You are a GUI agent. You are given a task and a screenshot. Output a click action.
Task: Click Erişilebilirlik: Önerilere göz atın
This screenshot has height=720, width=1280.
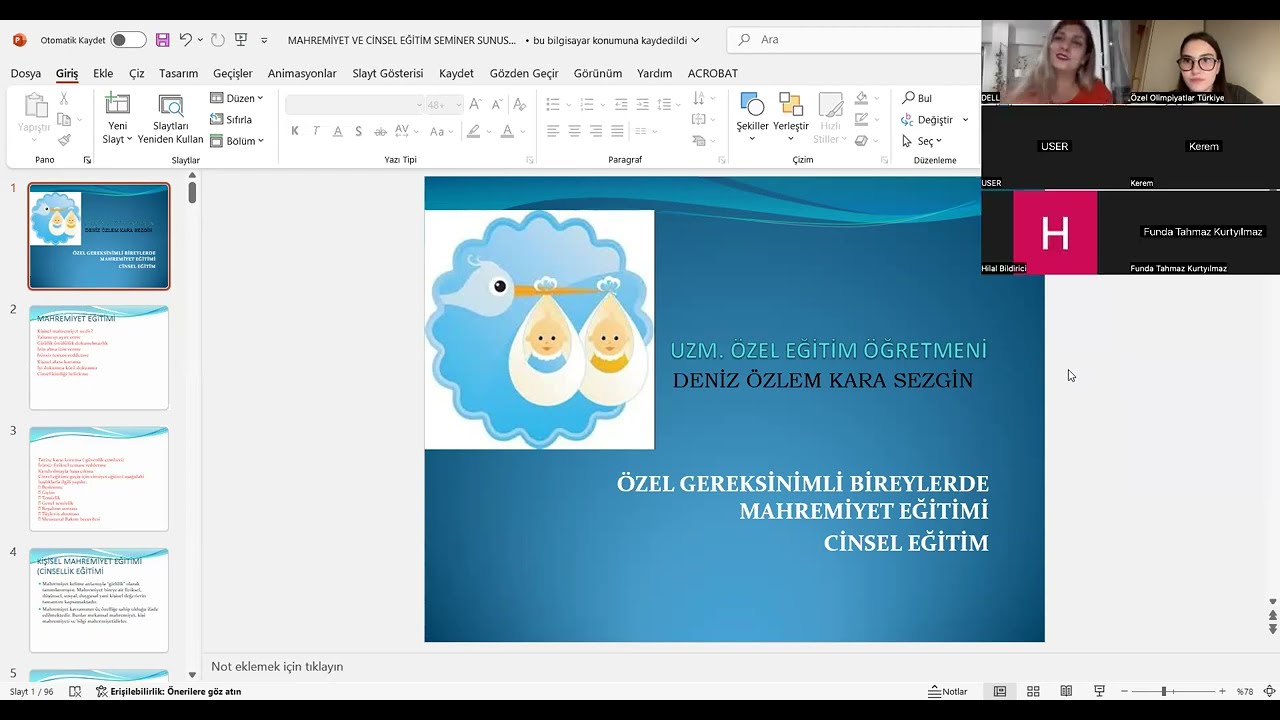168,691
